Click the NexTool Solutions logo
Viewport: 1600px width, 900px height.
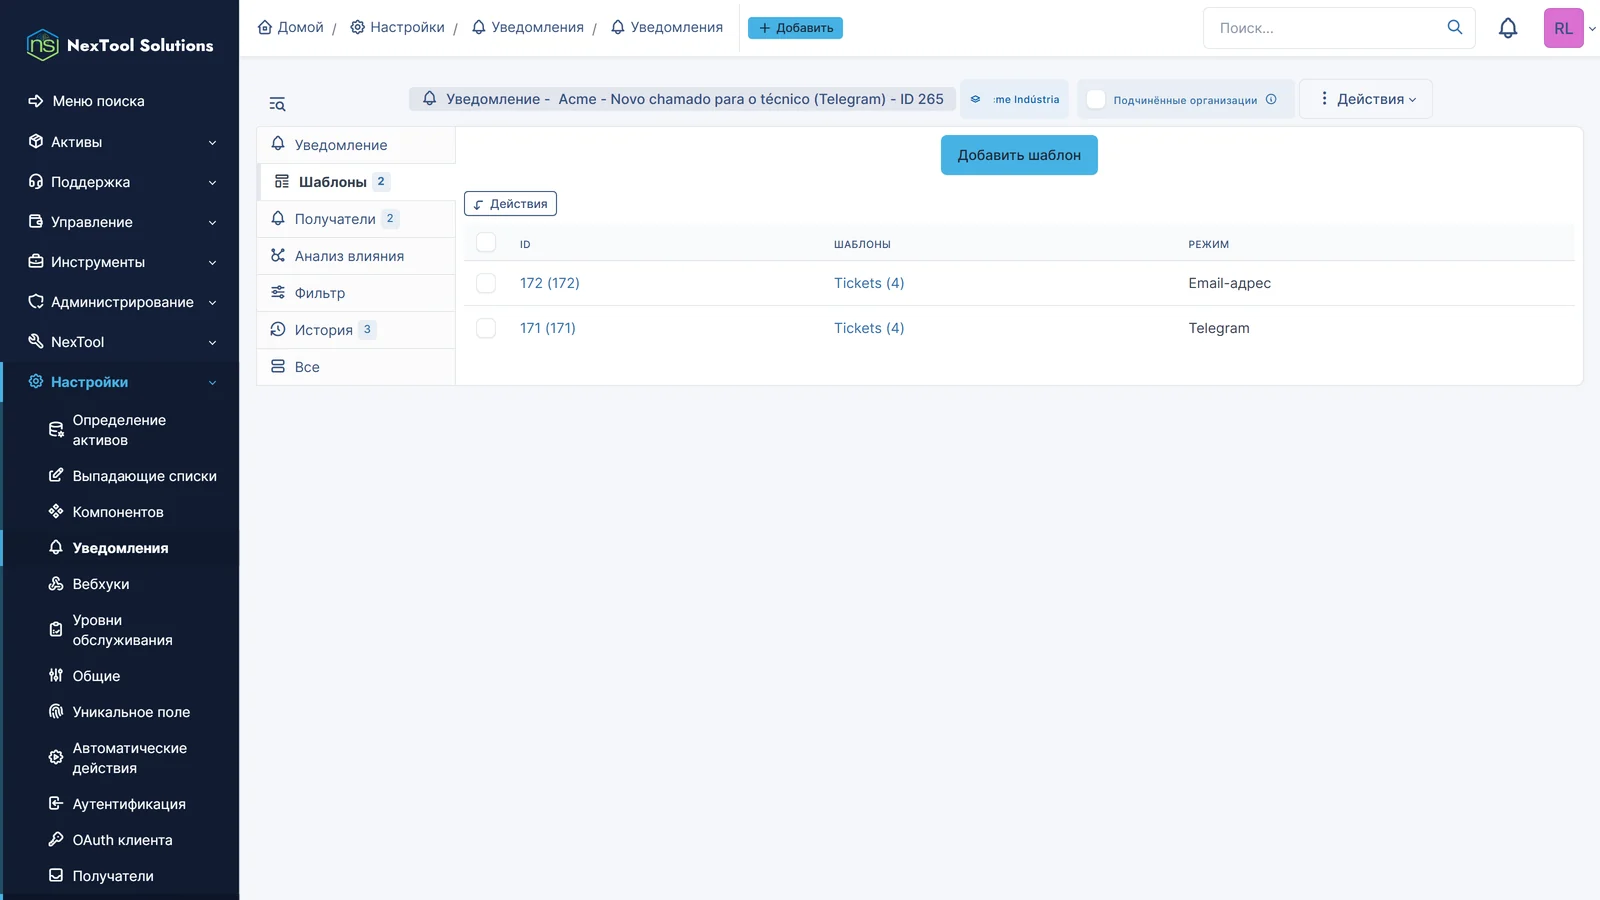[120, 45]
